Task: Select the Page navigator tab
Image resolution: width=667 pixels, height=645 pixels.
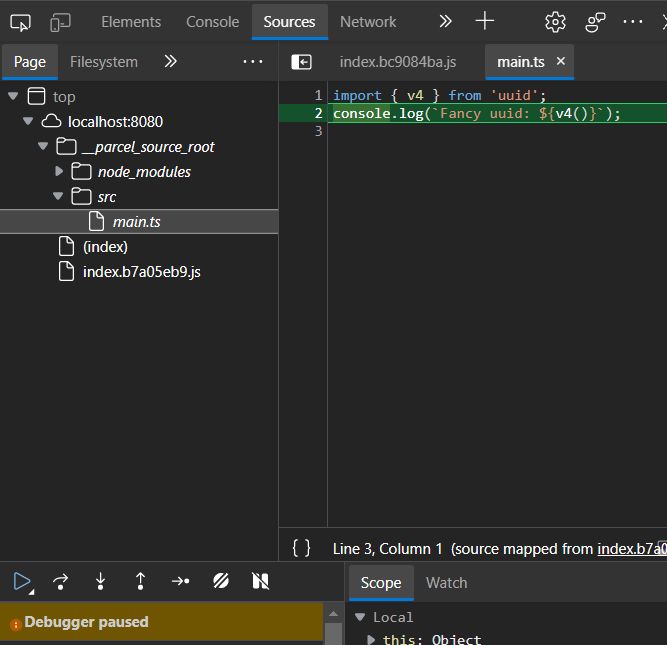Action: click(x=30, y=62)
